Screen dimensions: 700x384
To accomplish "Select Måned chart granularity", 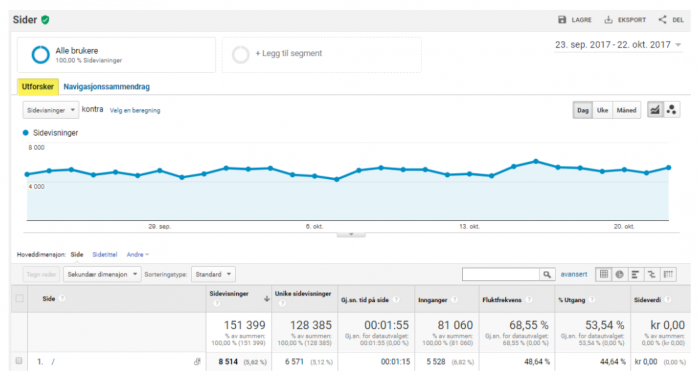I will [626, 110].
